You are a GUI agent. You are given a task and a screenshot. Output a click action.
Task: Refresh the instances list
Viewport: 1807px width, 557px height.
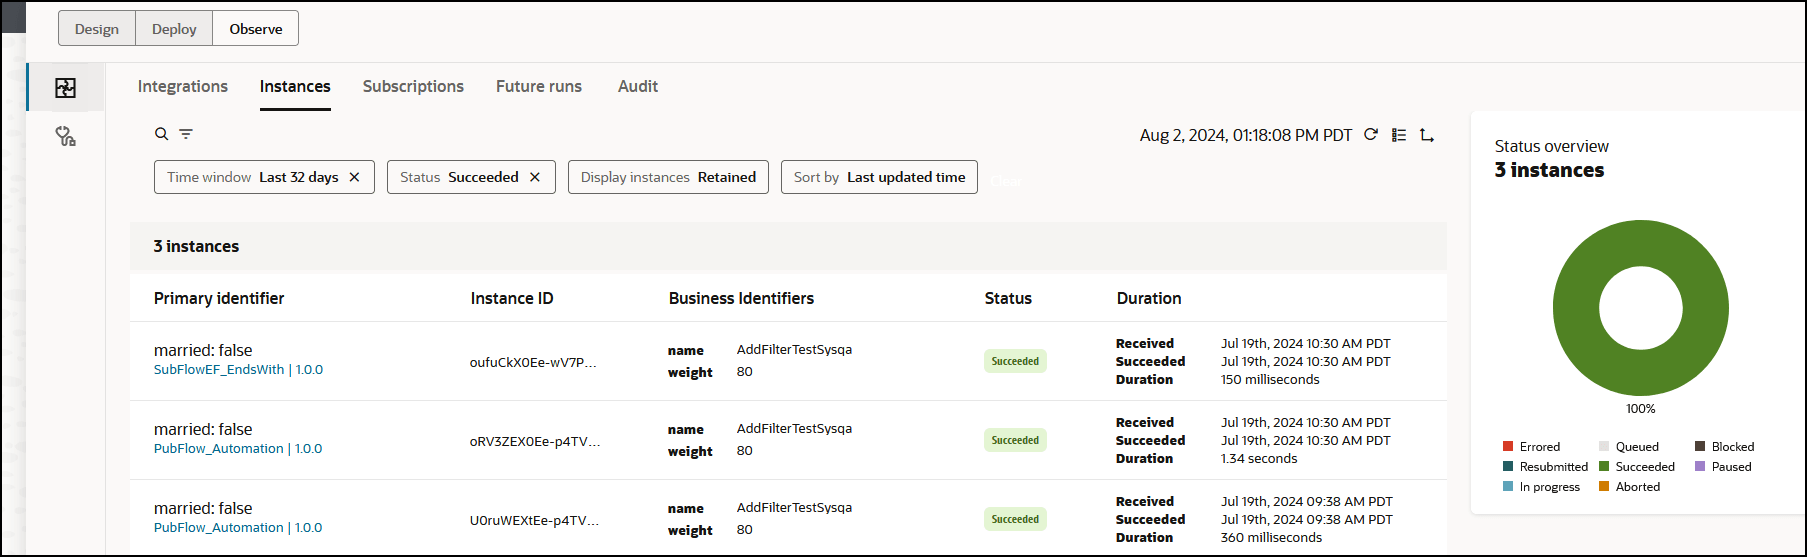click(x=1371, y=135)
